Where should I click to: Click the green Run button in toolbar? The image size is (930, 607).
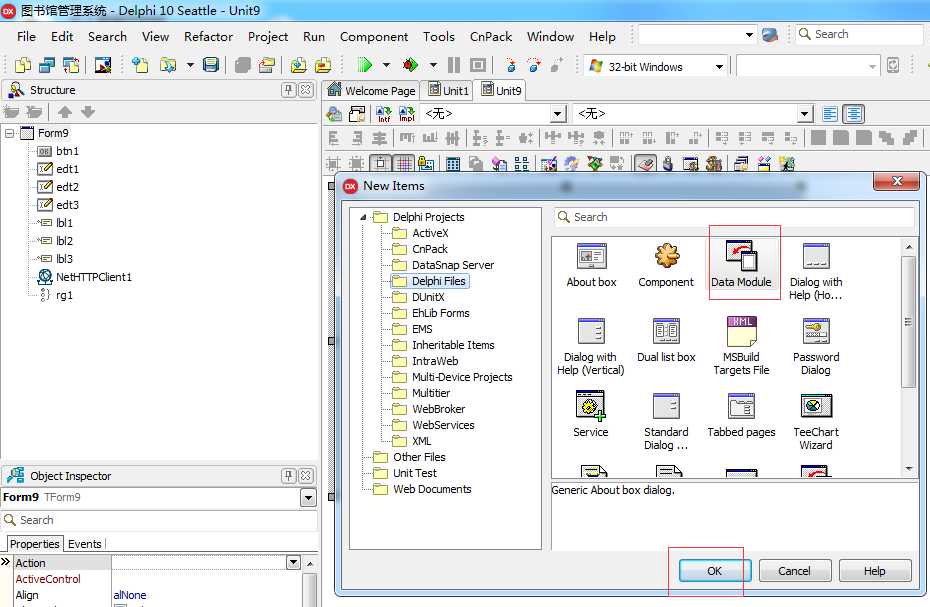tap(364, 65)
